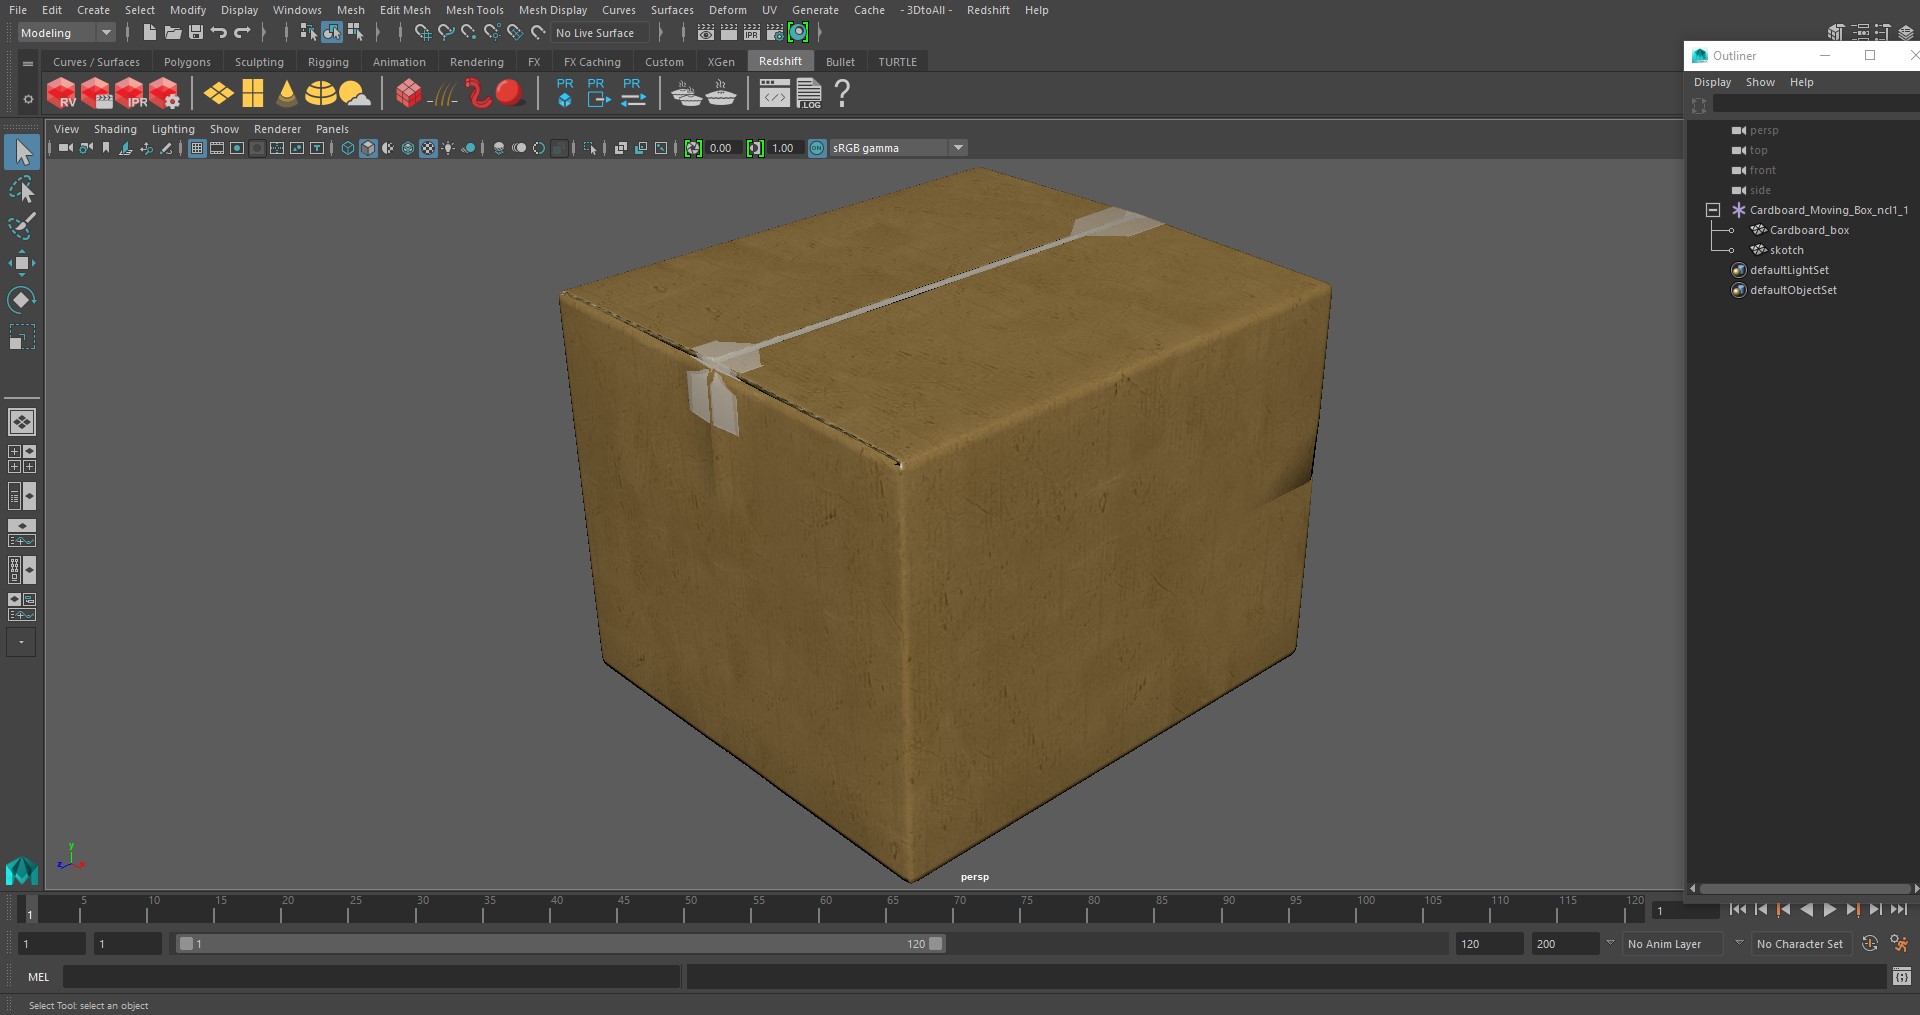This screenshot has width=1920, height=1015.
Task: Click the MEL command input field
Action: point(372,977)
